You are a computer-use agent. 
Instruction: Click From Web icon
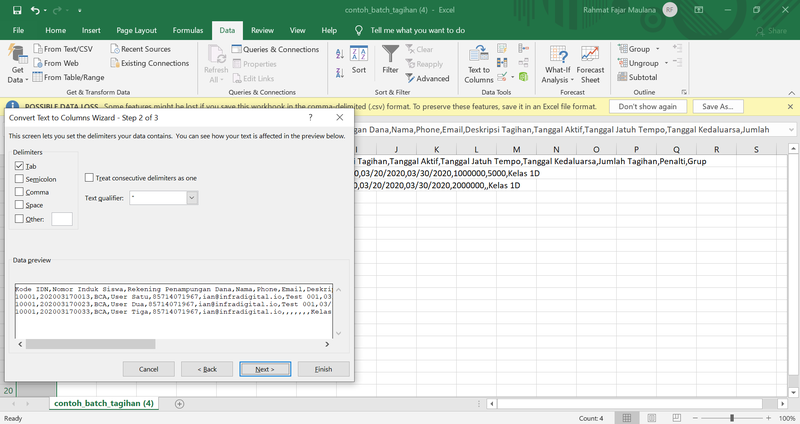[38, 63]
